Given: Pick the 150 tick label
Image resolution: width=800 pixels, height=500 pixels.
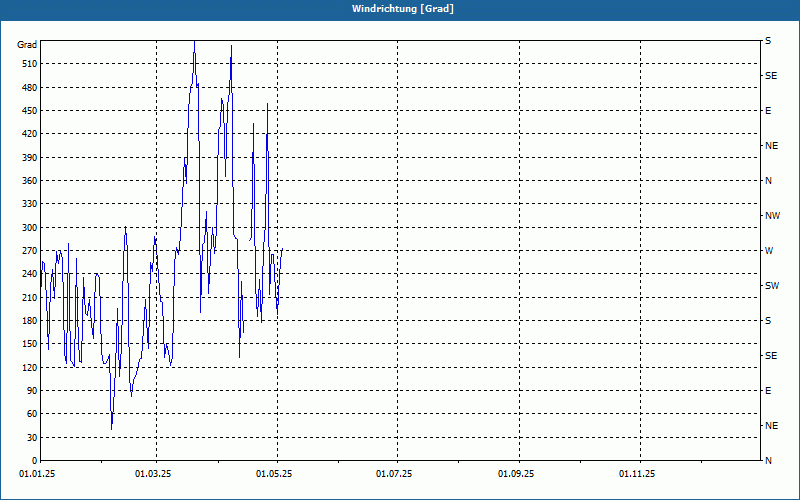Looking at the screenshot, I should pyautogui.click(x=30, y=343).
